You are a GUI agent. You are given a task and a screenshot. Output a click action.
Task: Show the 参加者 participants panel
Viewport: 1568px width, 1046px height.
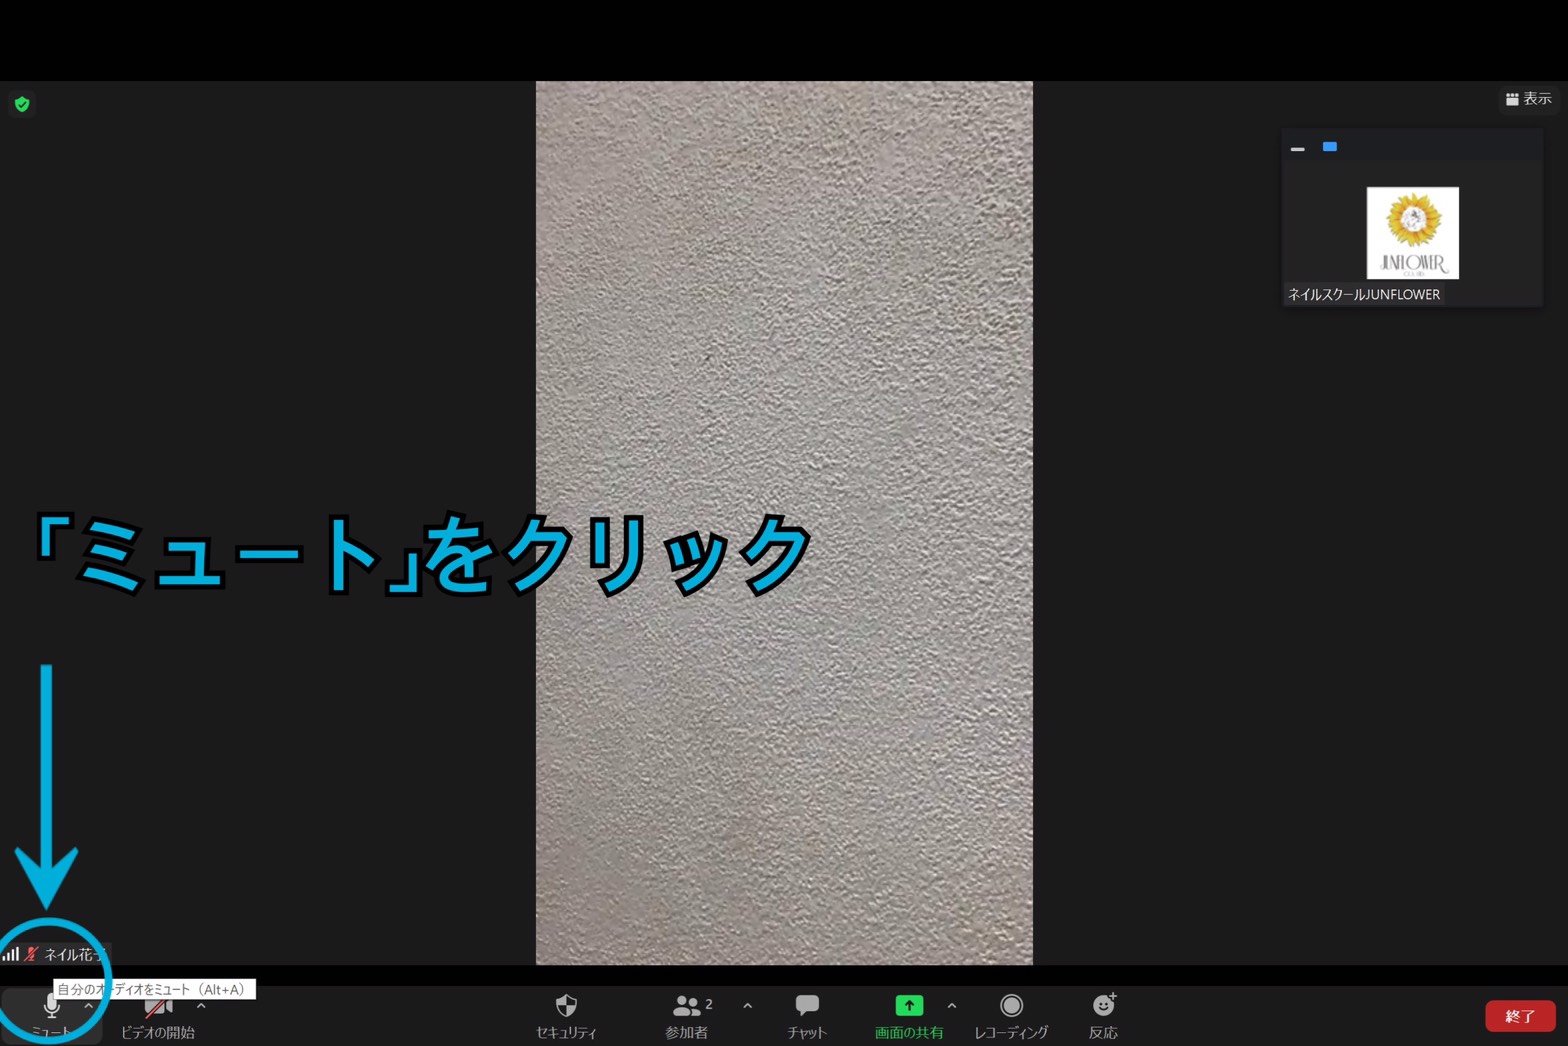pos(687,1016)
